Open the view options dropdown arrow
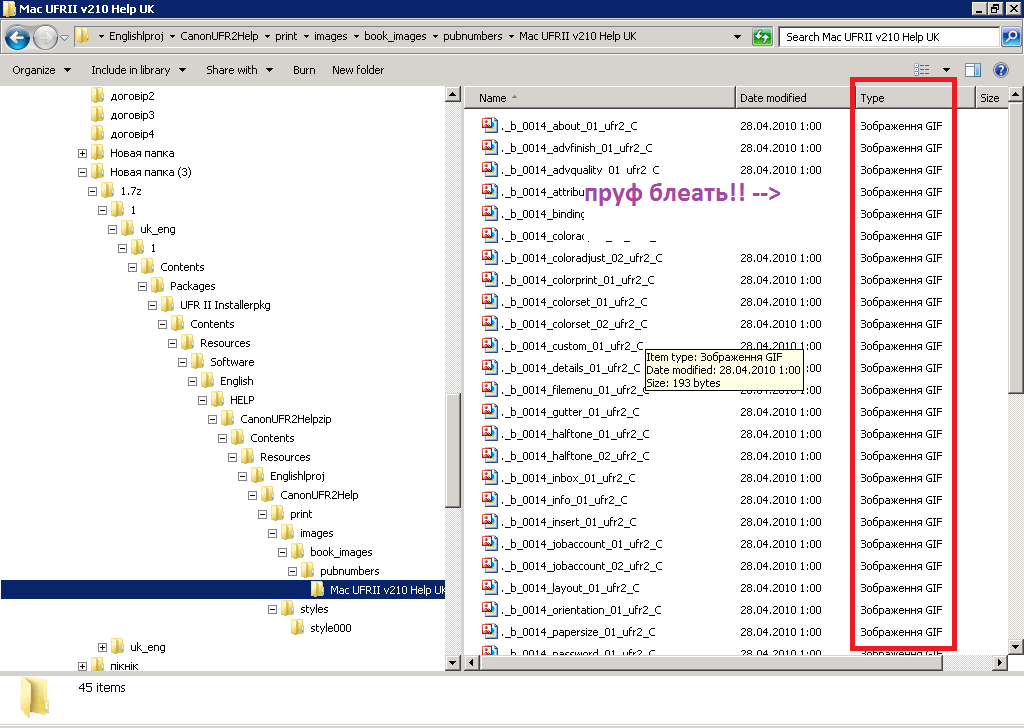Screen dimensions: 1024x728 [x=946, y=70]
